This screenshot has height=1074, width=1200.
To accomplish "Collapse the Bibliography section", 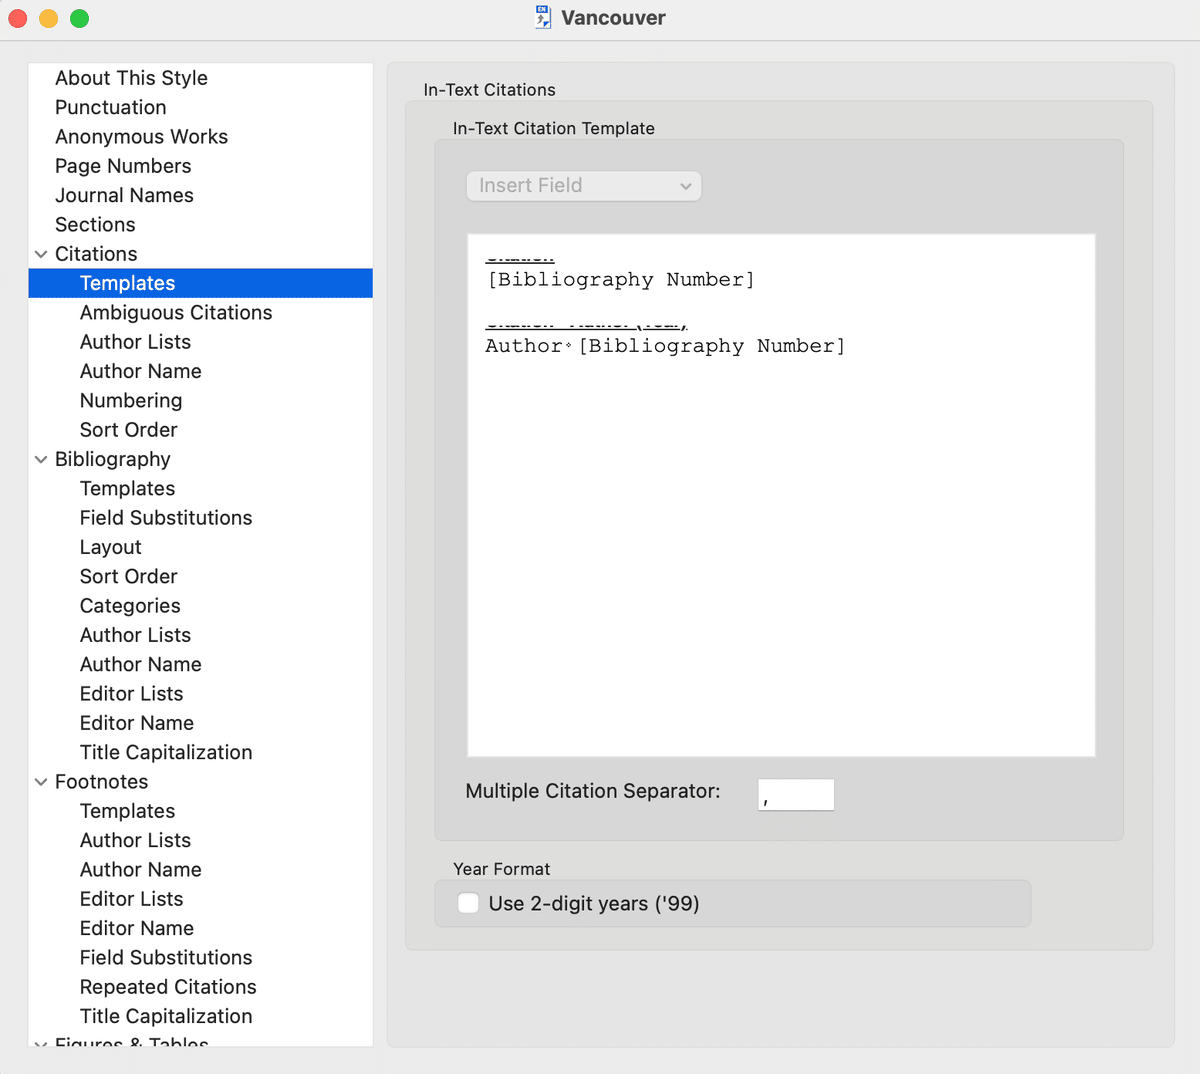I will point(41,459).
